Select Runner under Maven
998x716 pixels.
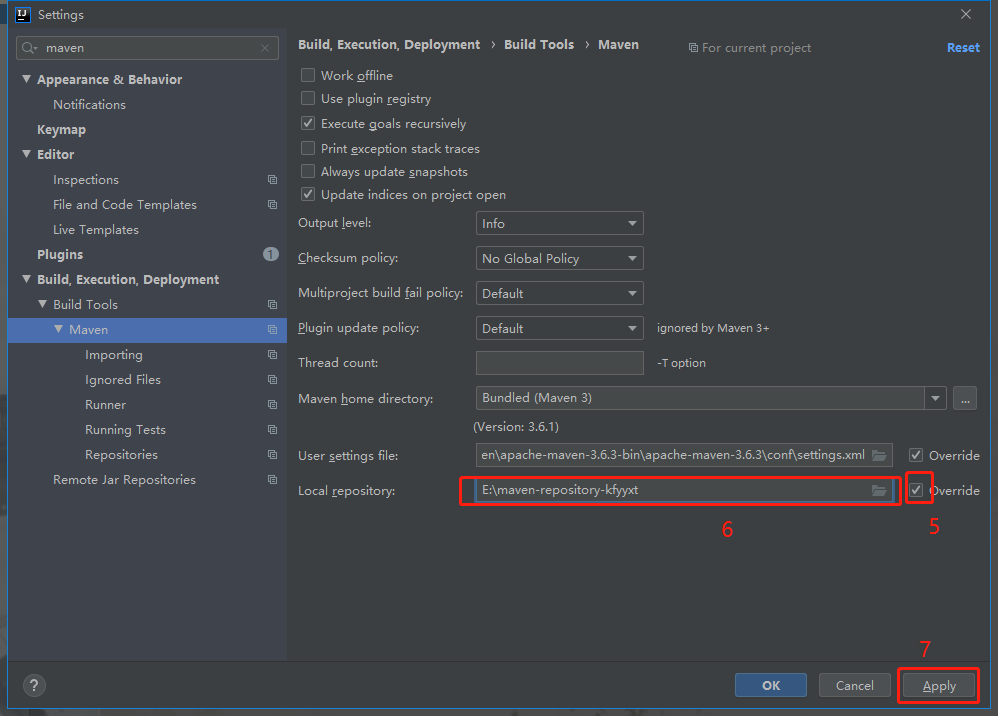[106, 405]
